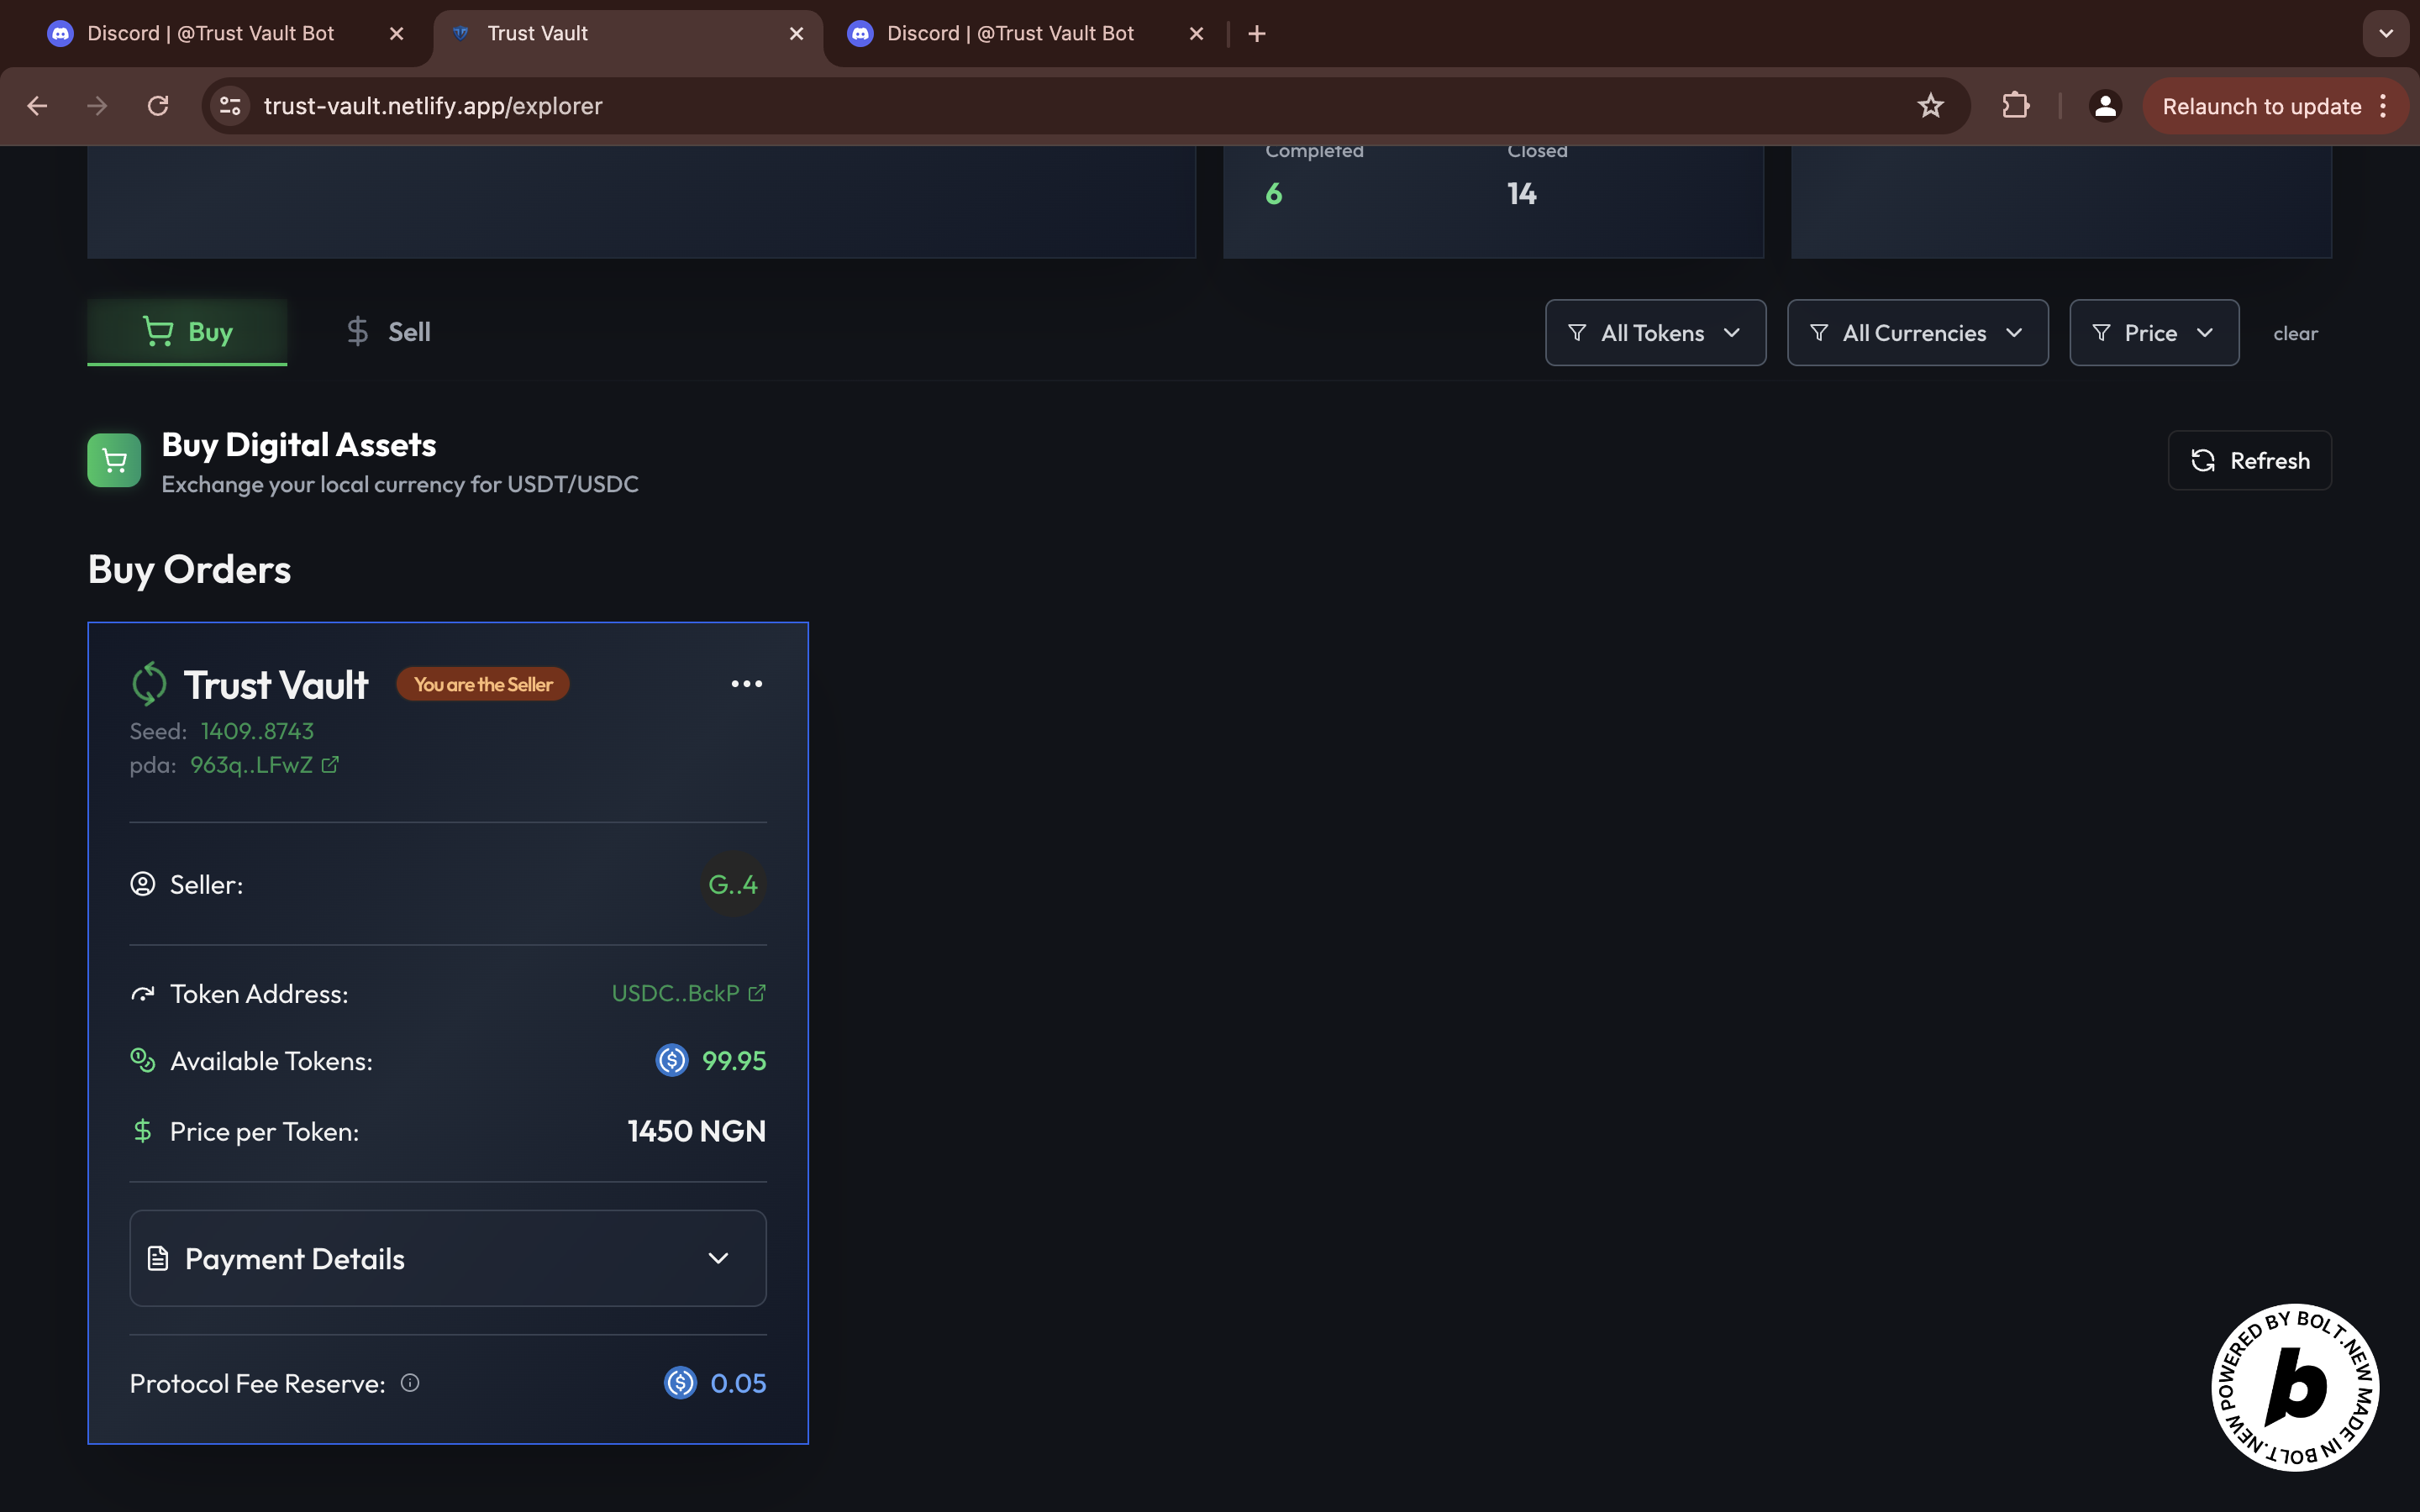This screenshot has width=2420, height=1512.
Task: Open the Price sort dropdown
Action: (x=2153, y=333)
